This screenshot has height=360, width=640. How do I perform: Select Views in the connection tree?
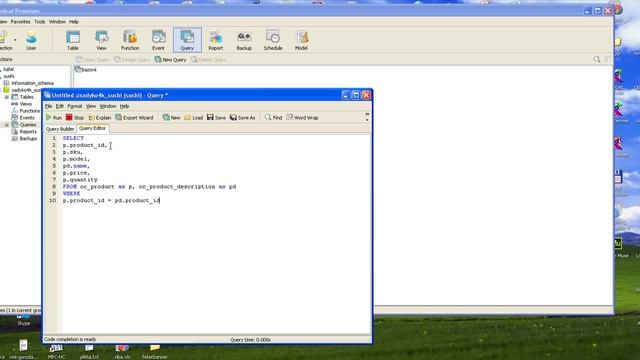(25, 104)
